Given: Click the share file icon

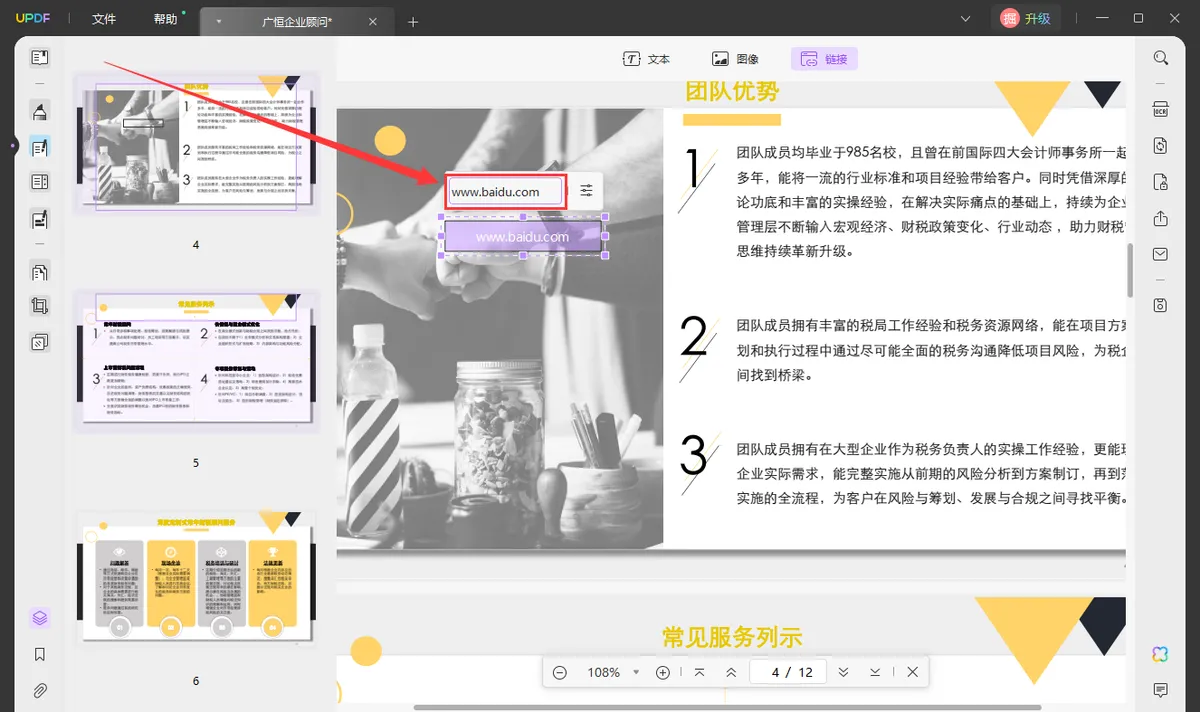Looking at the screenshot, I should 1160,218.
